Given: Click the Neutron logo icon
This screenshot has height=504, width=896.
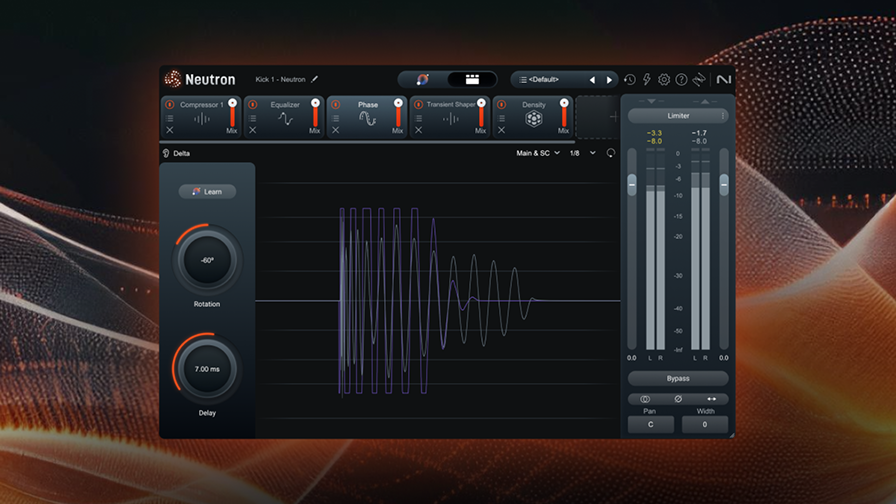Looking at the screenshot, I should point(173,79).
